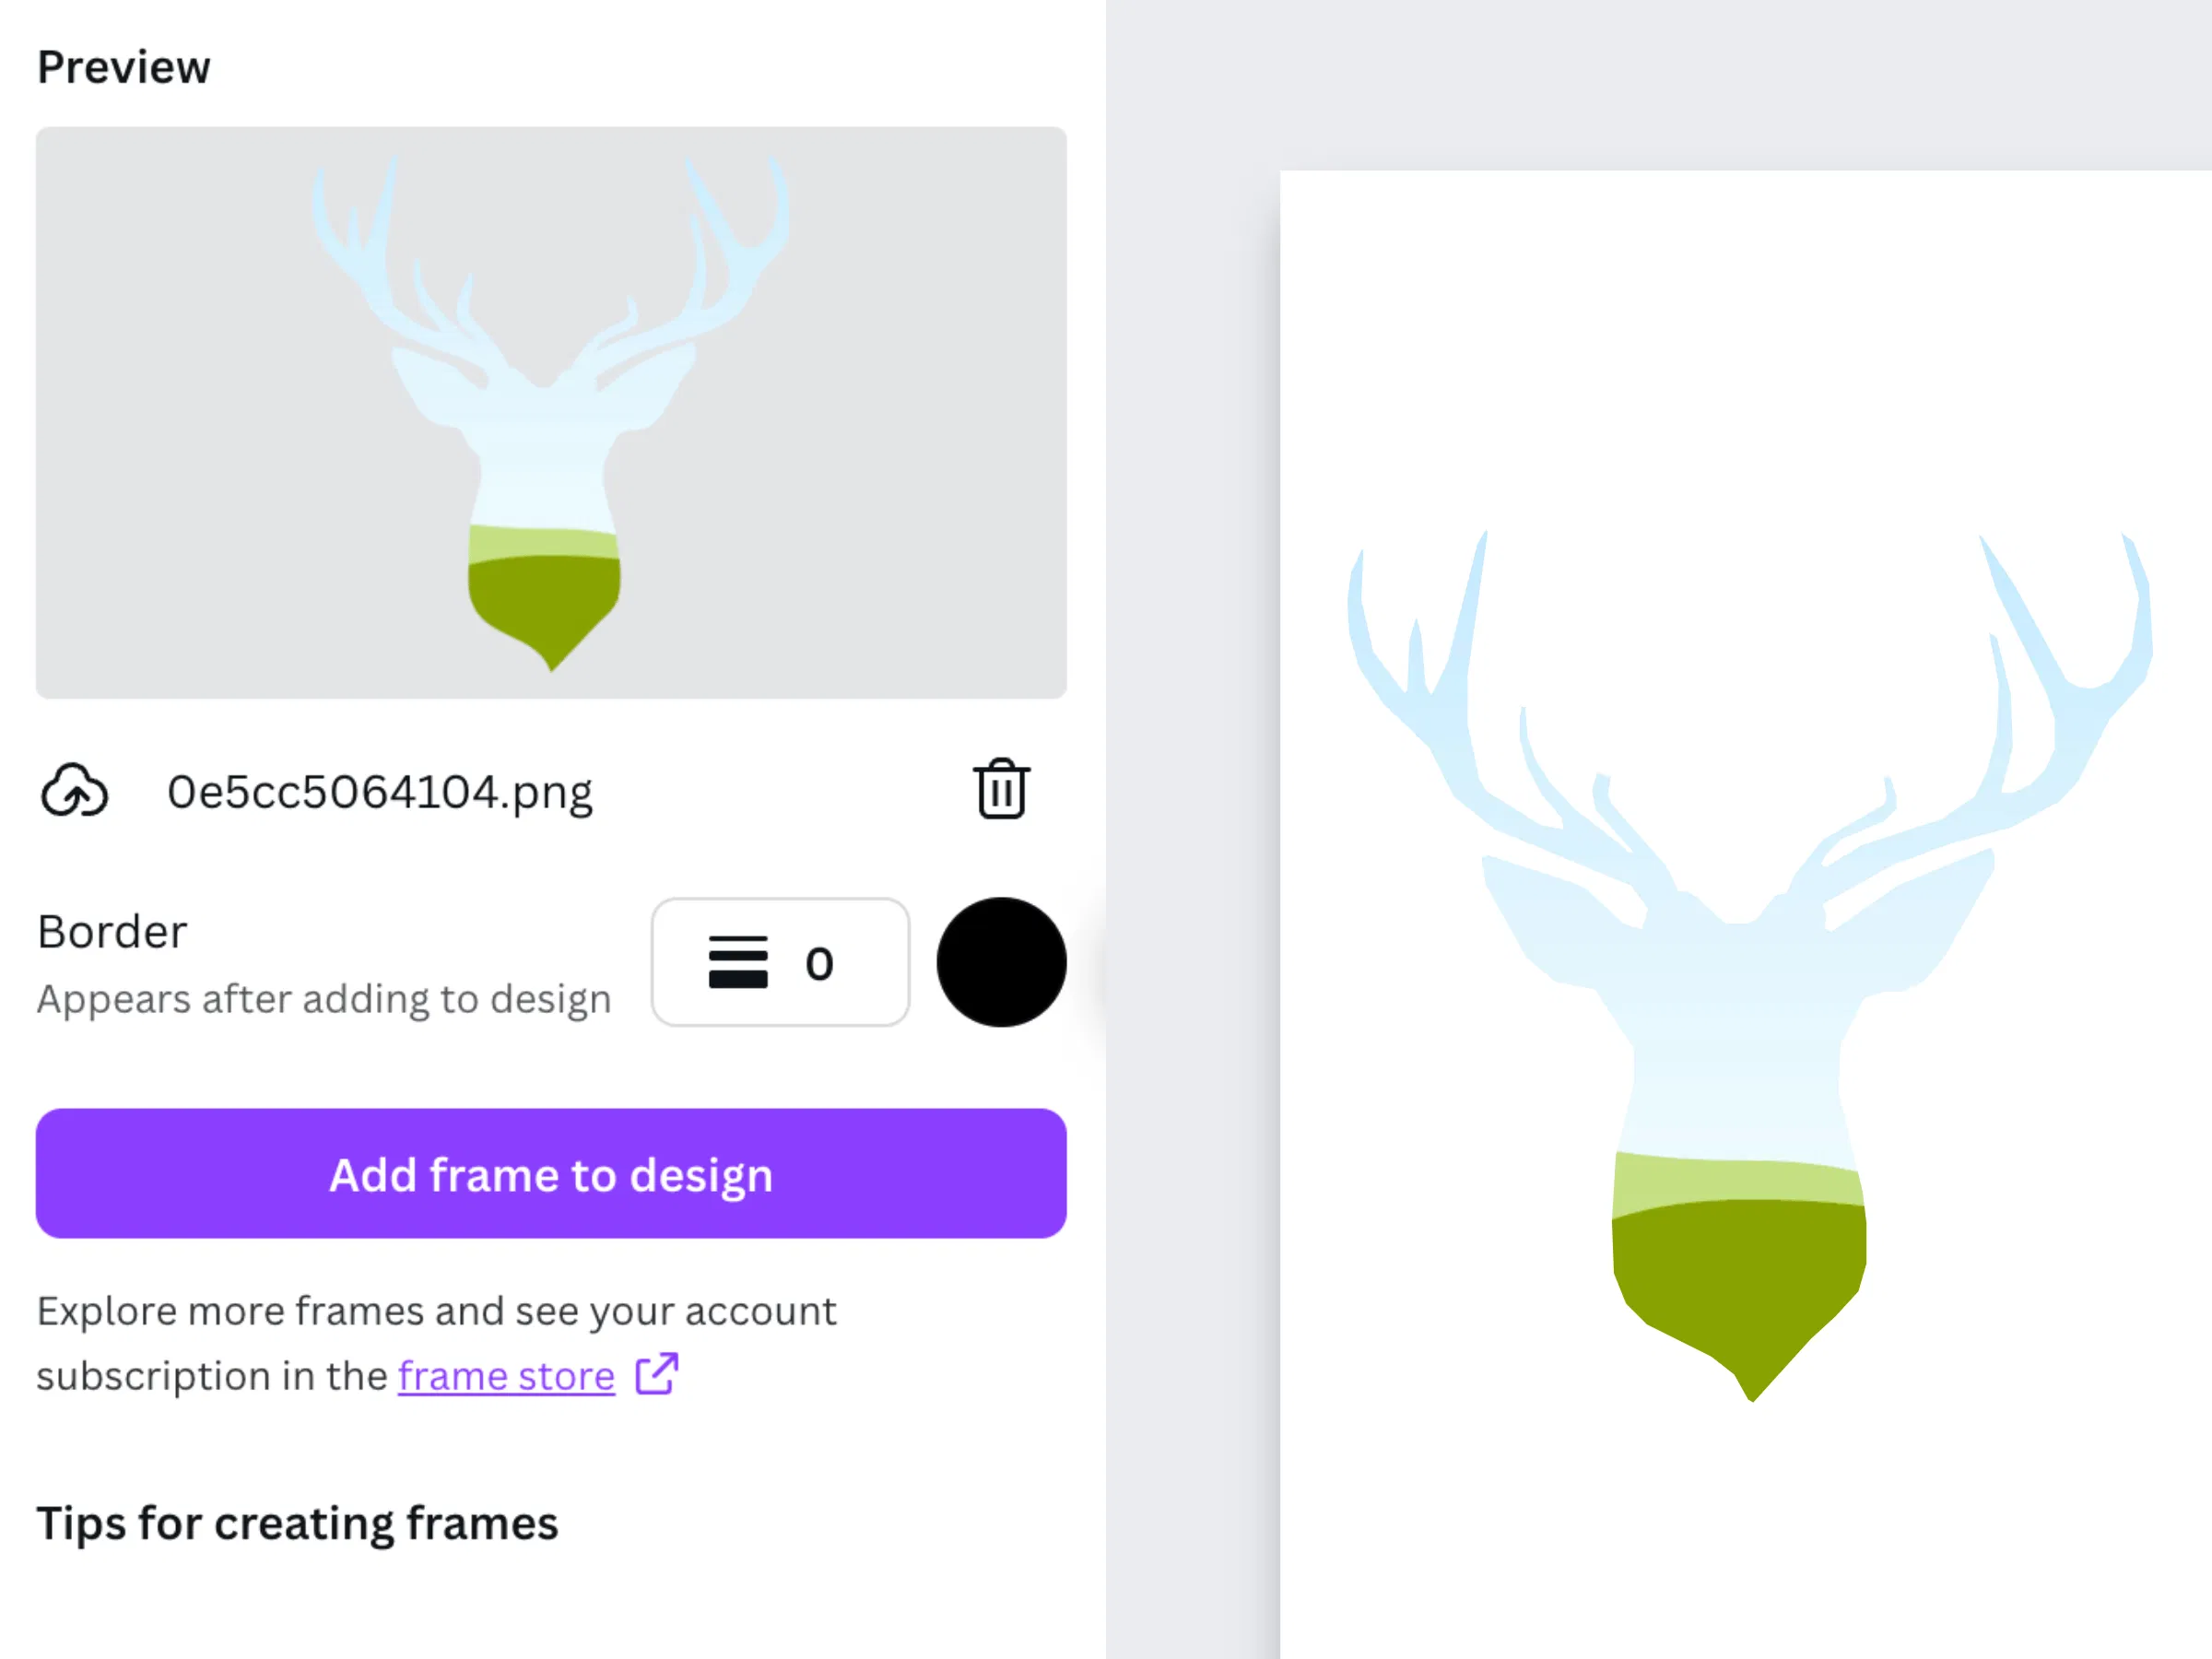Click Add frame to design button
This screenshot has height=1659, width=2212.
[x=551, y=1174]
